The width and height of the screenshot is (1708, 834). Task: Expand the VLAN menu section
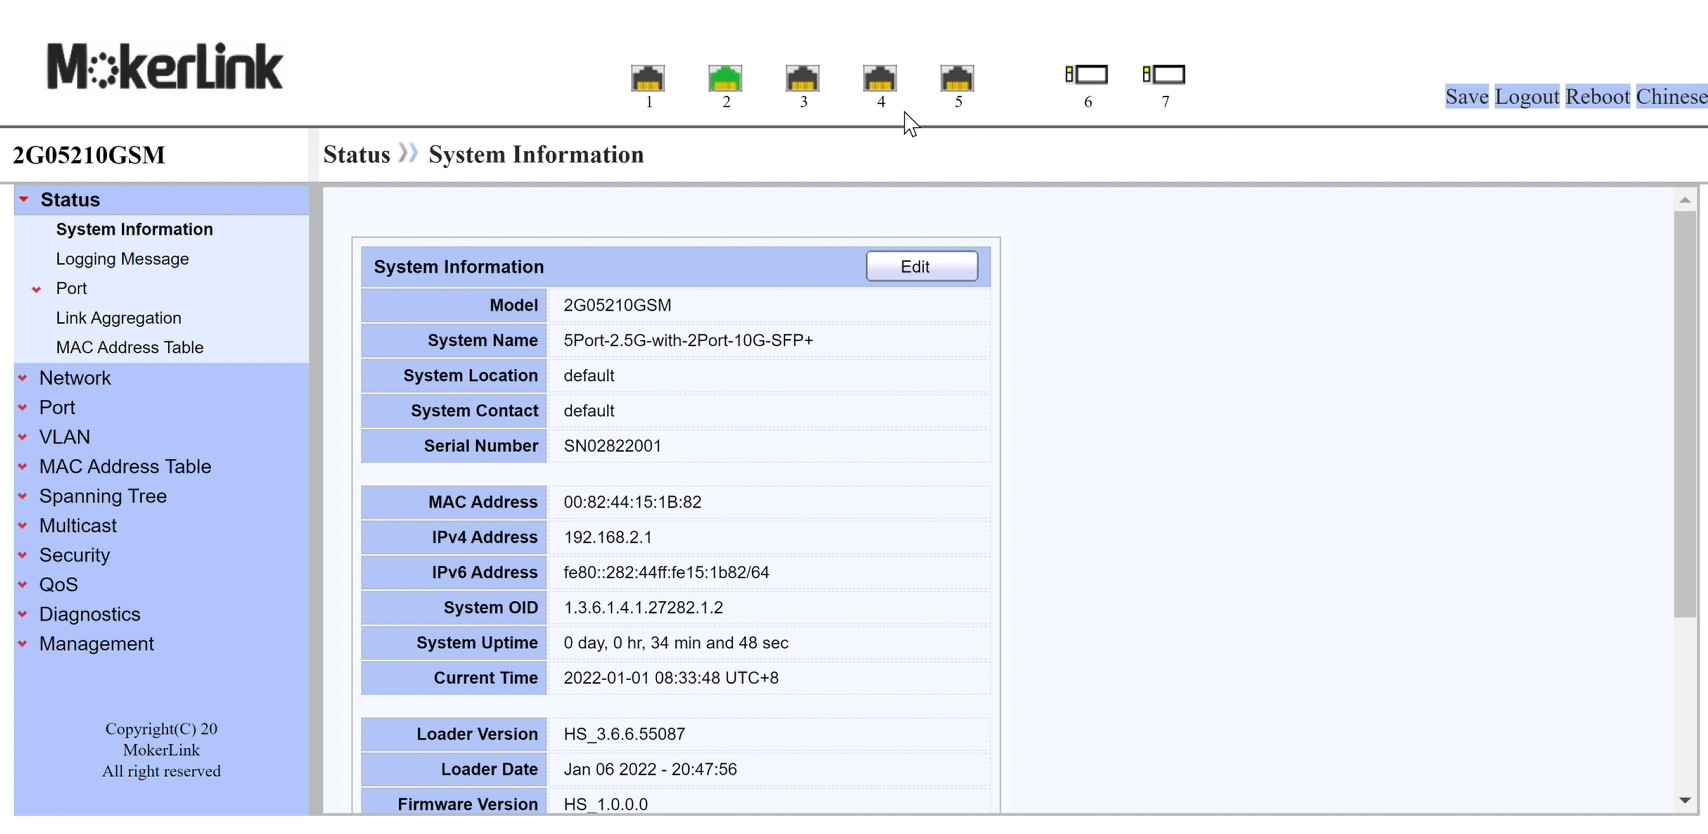pyautogui.click(x=65, y=437)
